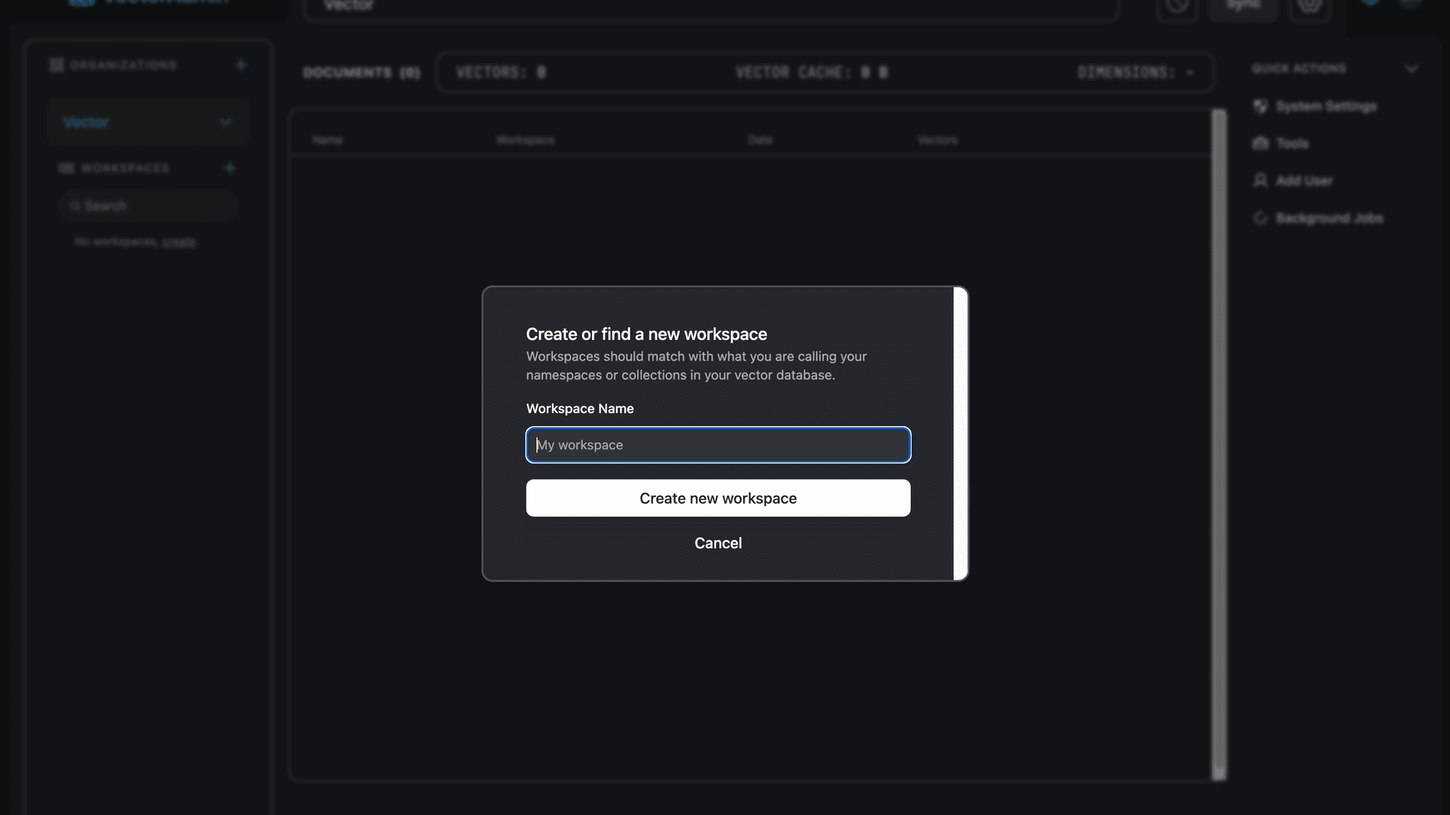1450x815 pixels.
Task: Click the plus icon next to Organizations
Action: coord(241,65)
